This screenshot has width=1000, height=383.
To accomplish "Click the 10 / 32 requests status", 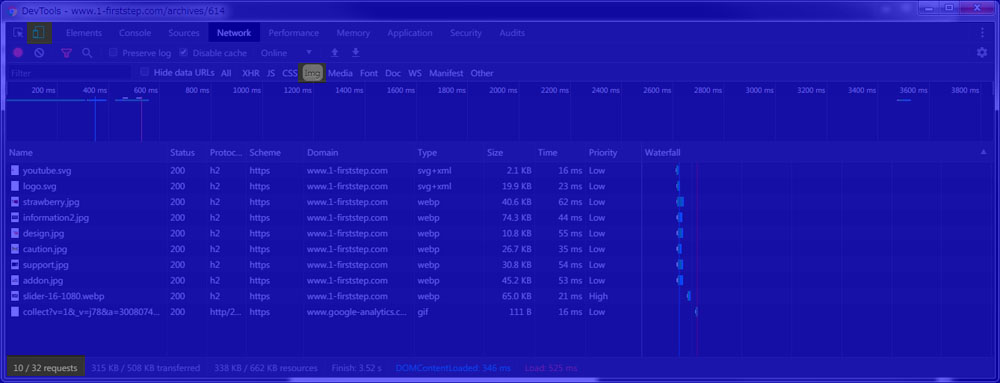I will pos(45,368).
